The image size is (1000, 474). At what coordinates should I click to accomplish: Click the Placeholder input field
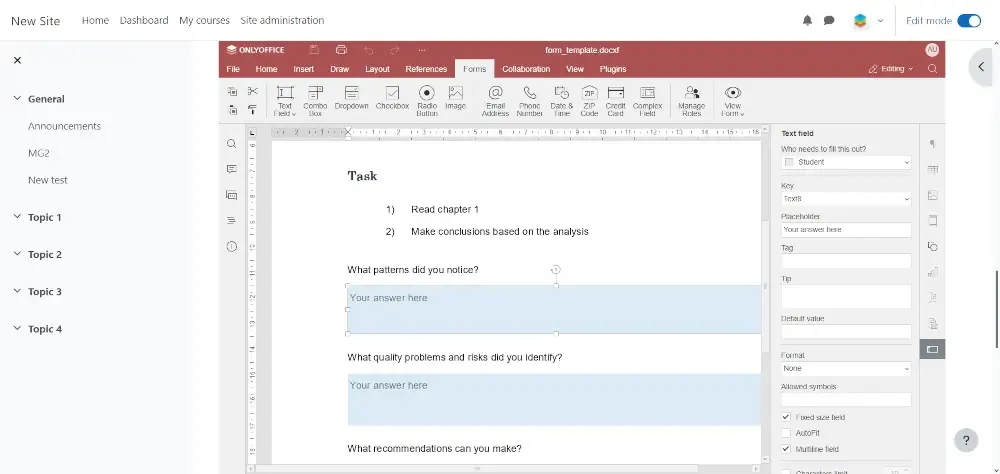(x=845, y=229)
